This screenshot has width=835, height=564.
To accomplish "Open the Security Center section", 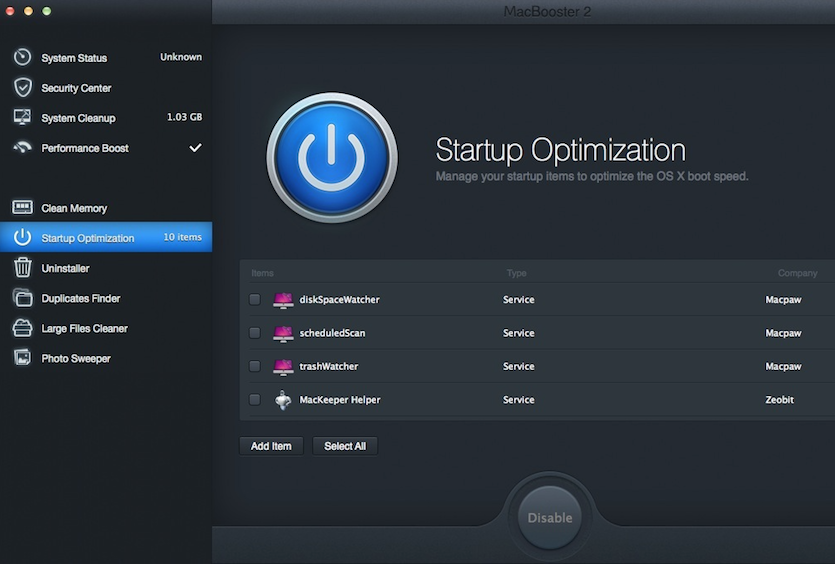I will pyautogui.click(x=106, y=88).
